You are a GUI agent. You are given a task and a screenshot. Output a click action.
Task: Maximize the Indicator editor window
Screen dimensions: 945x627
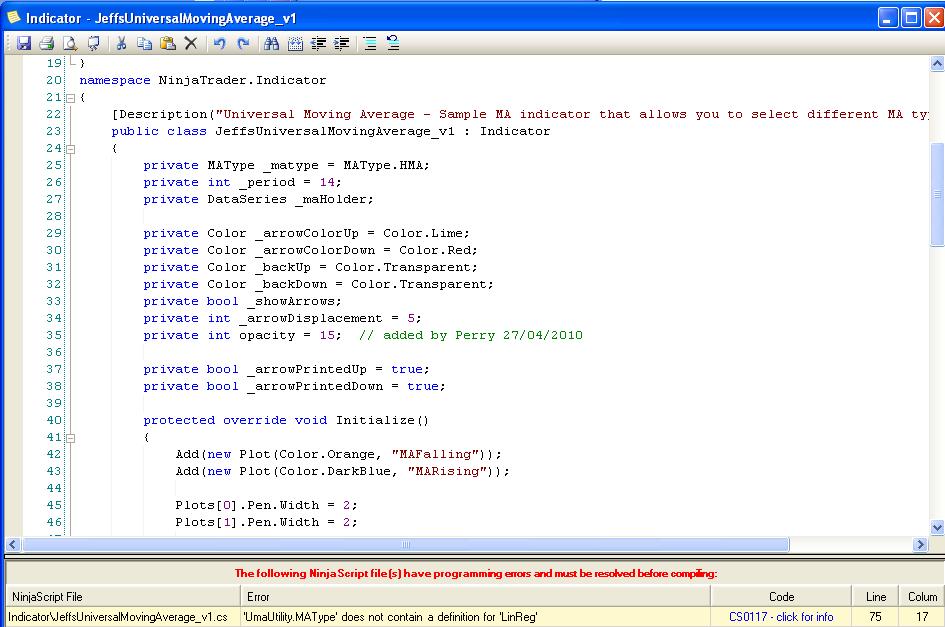(x=911, y=17)
